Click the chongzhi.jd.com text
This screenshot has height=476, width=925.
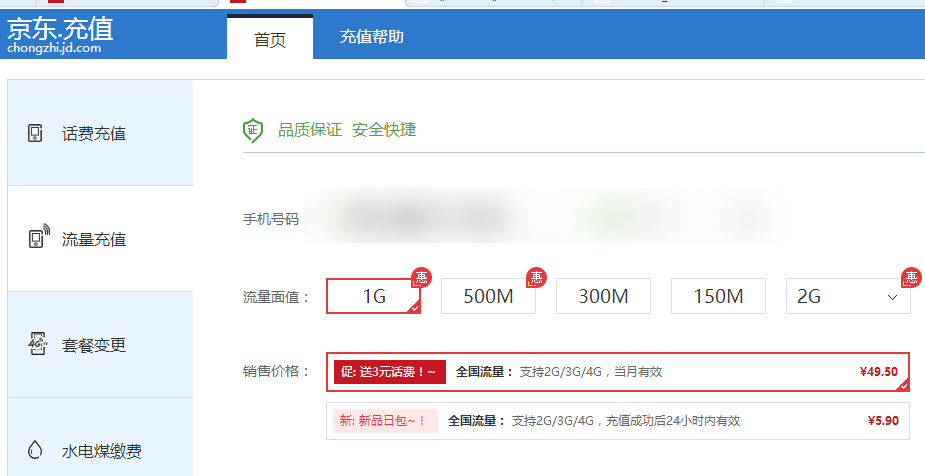[x=54, y=48]
